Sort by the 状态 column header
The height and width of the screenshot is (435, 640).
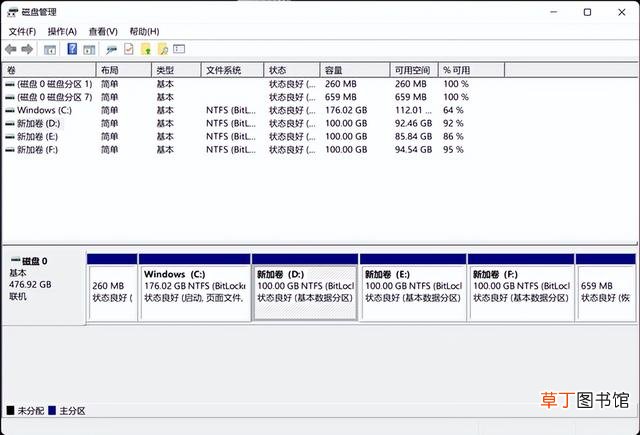click(292, 70)
